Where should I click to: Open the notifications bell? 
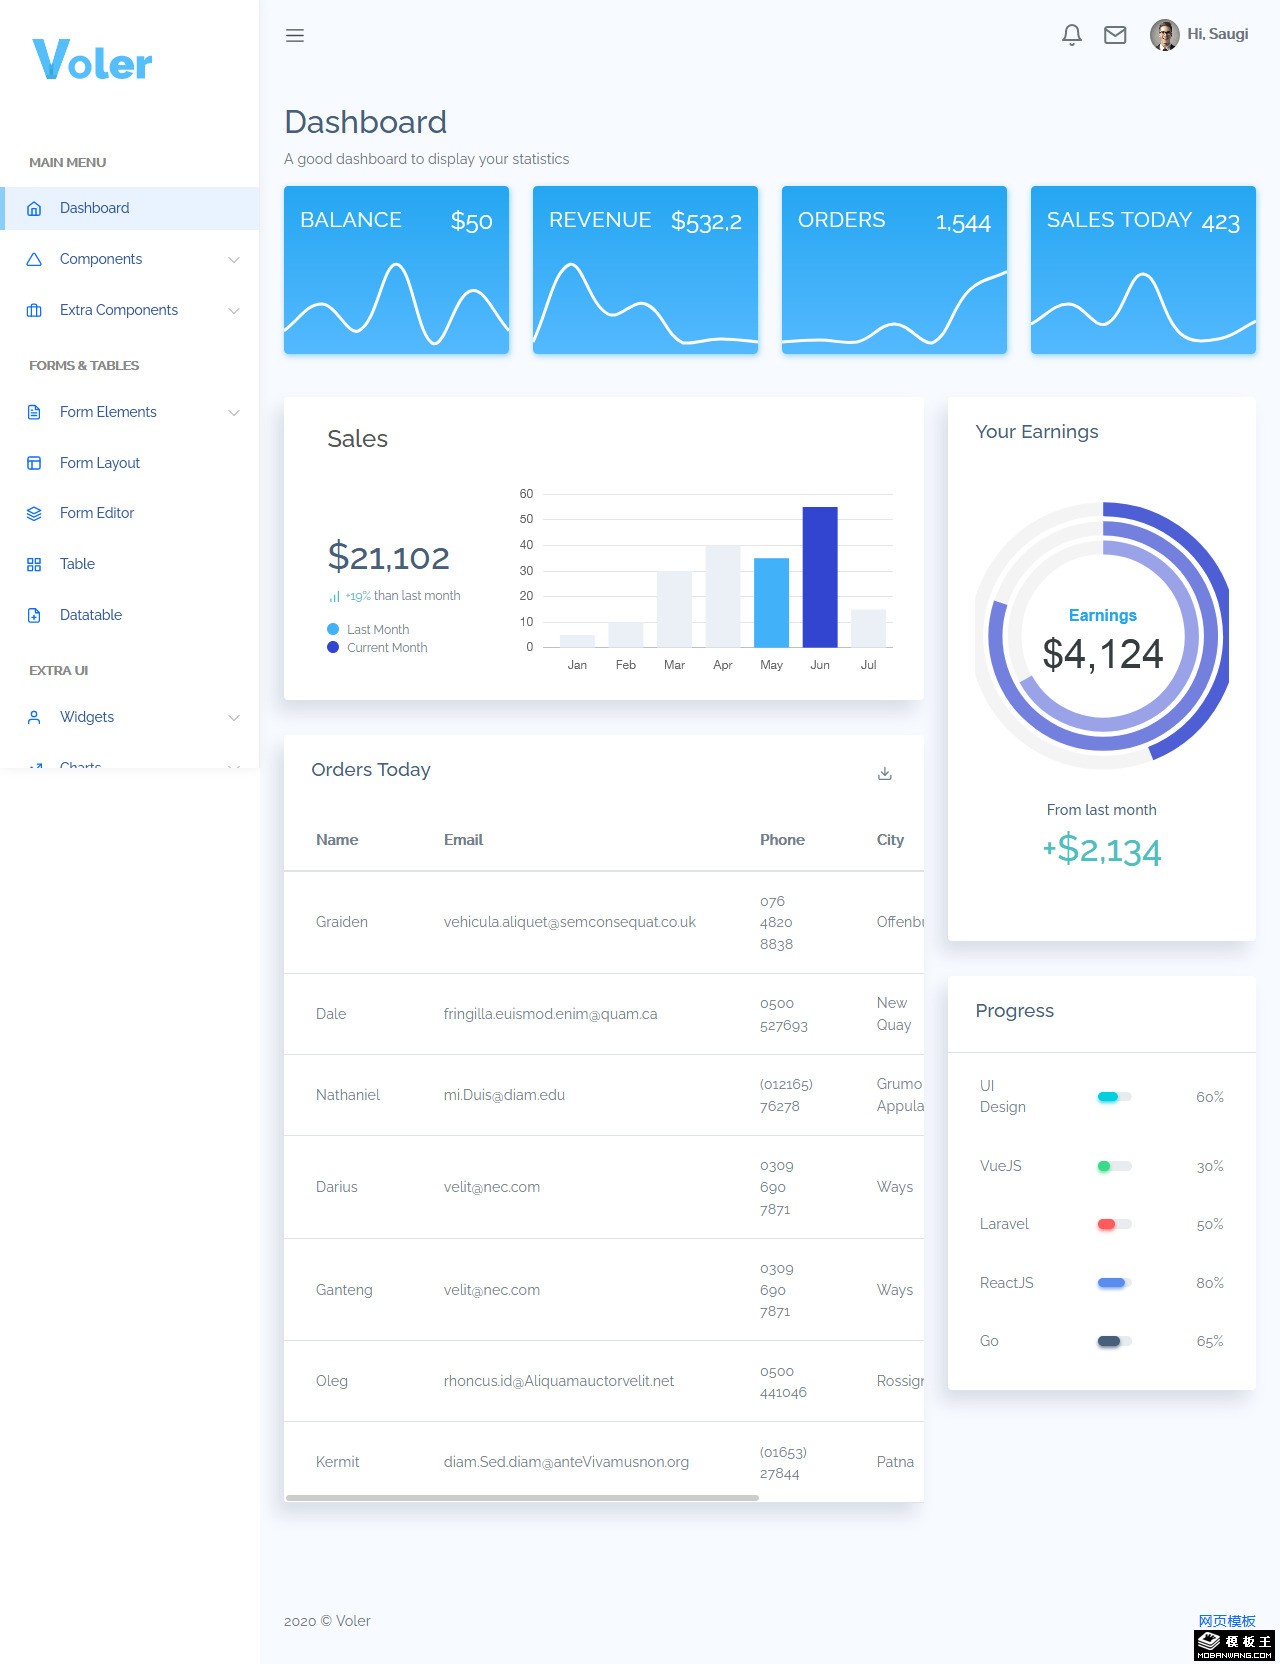tap(1072, 35)
